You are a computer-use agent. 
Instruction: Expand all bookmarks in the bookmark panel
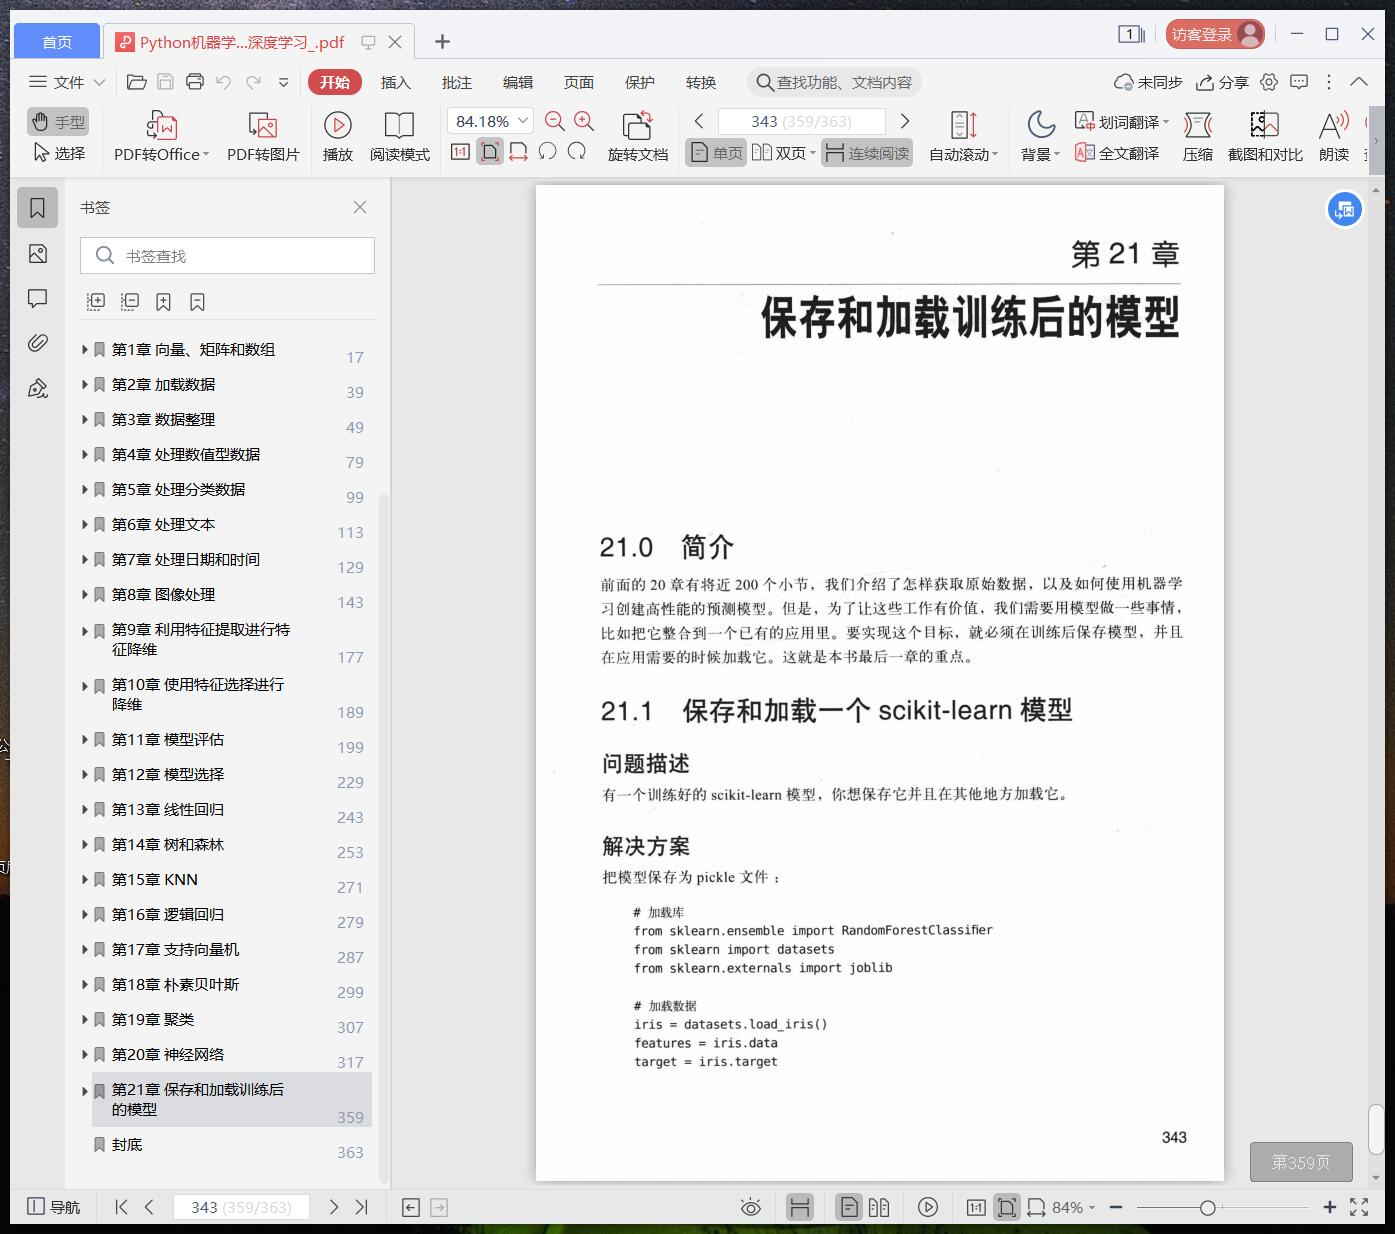(96, 301)
